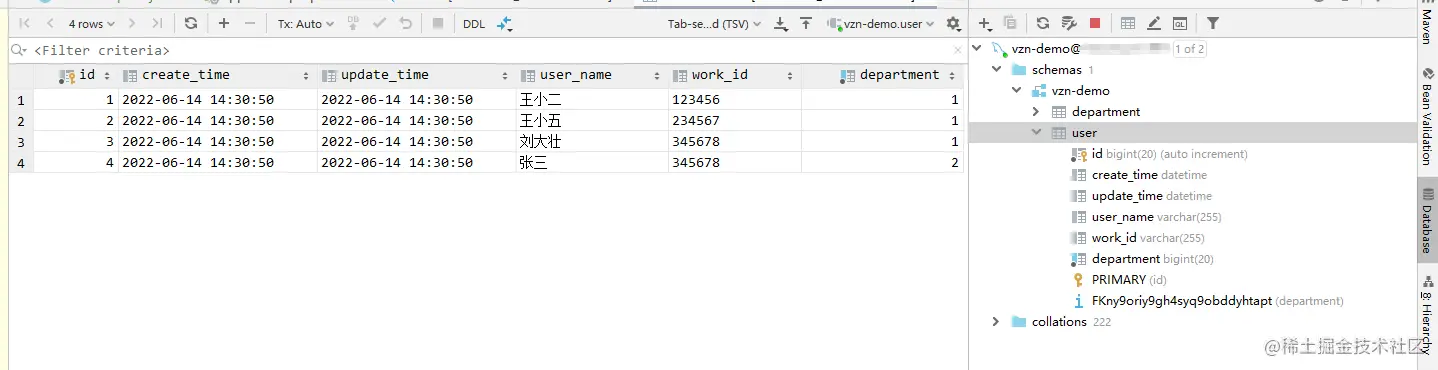Select the work_id cell 234567

tap(735, 121)
